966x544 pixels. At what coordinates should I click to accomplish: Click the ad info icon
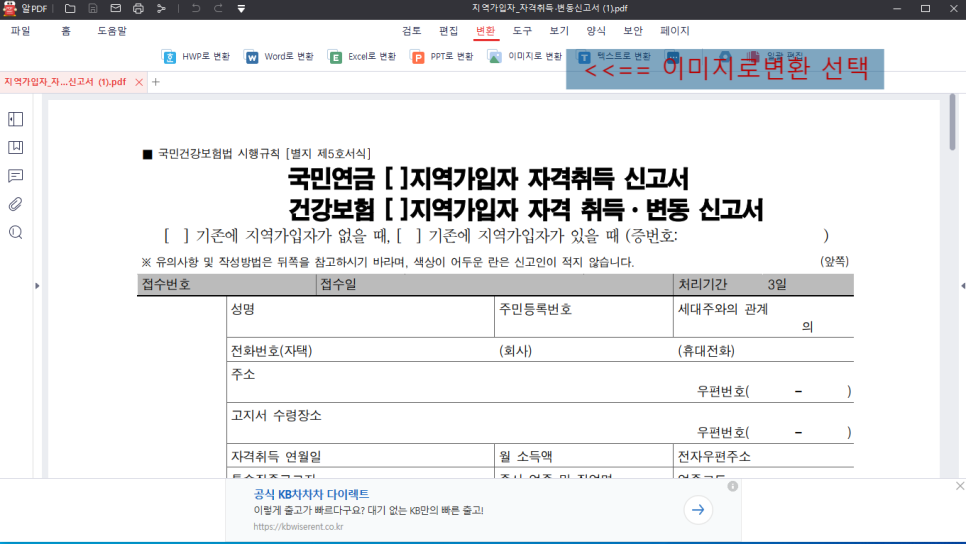(x=733, y=486)
